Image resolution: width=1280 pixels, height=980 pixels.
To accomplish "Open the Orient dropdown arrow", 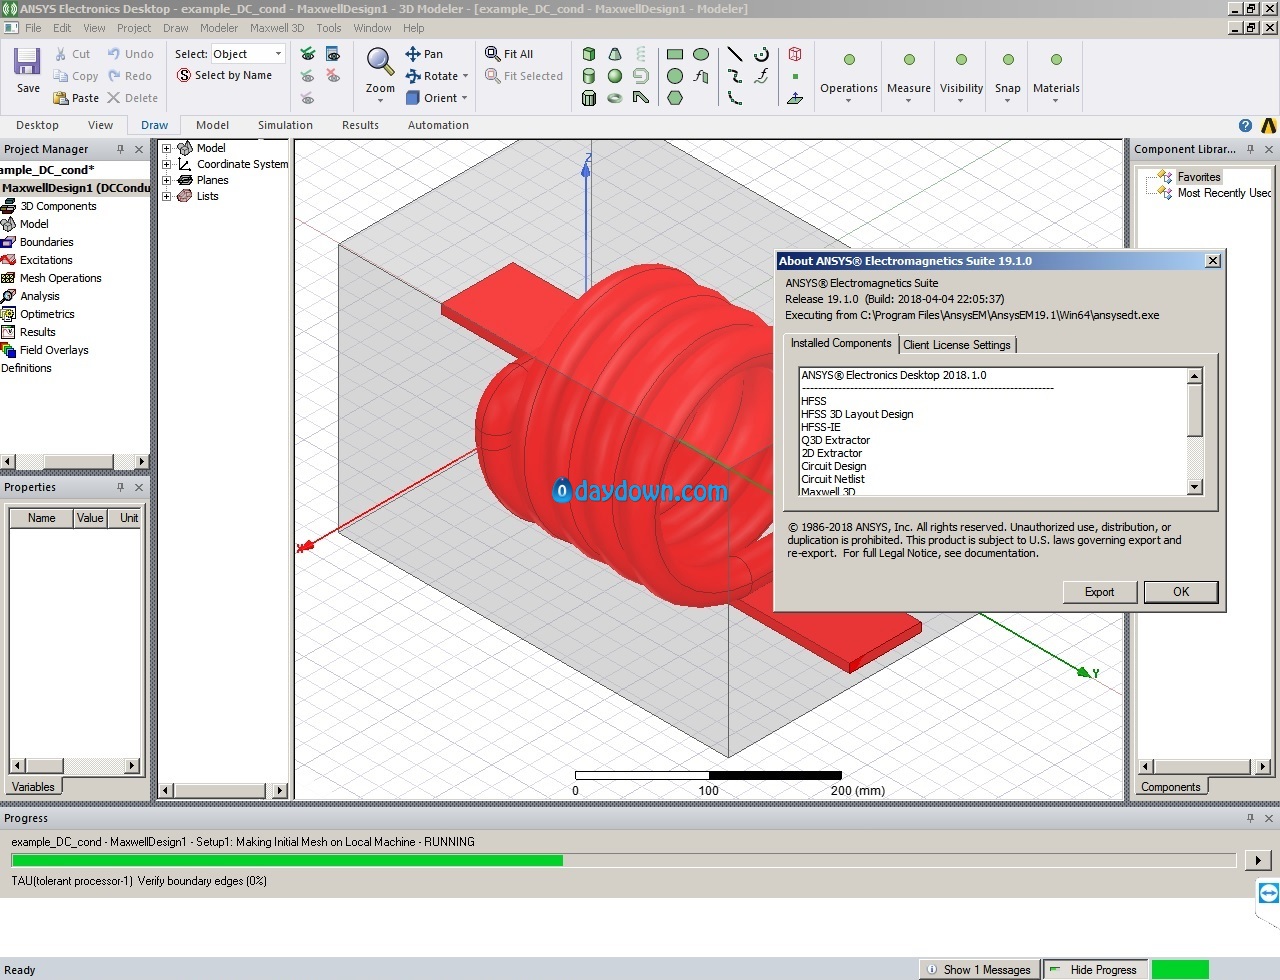I will pos(464,98).
